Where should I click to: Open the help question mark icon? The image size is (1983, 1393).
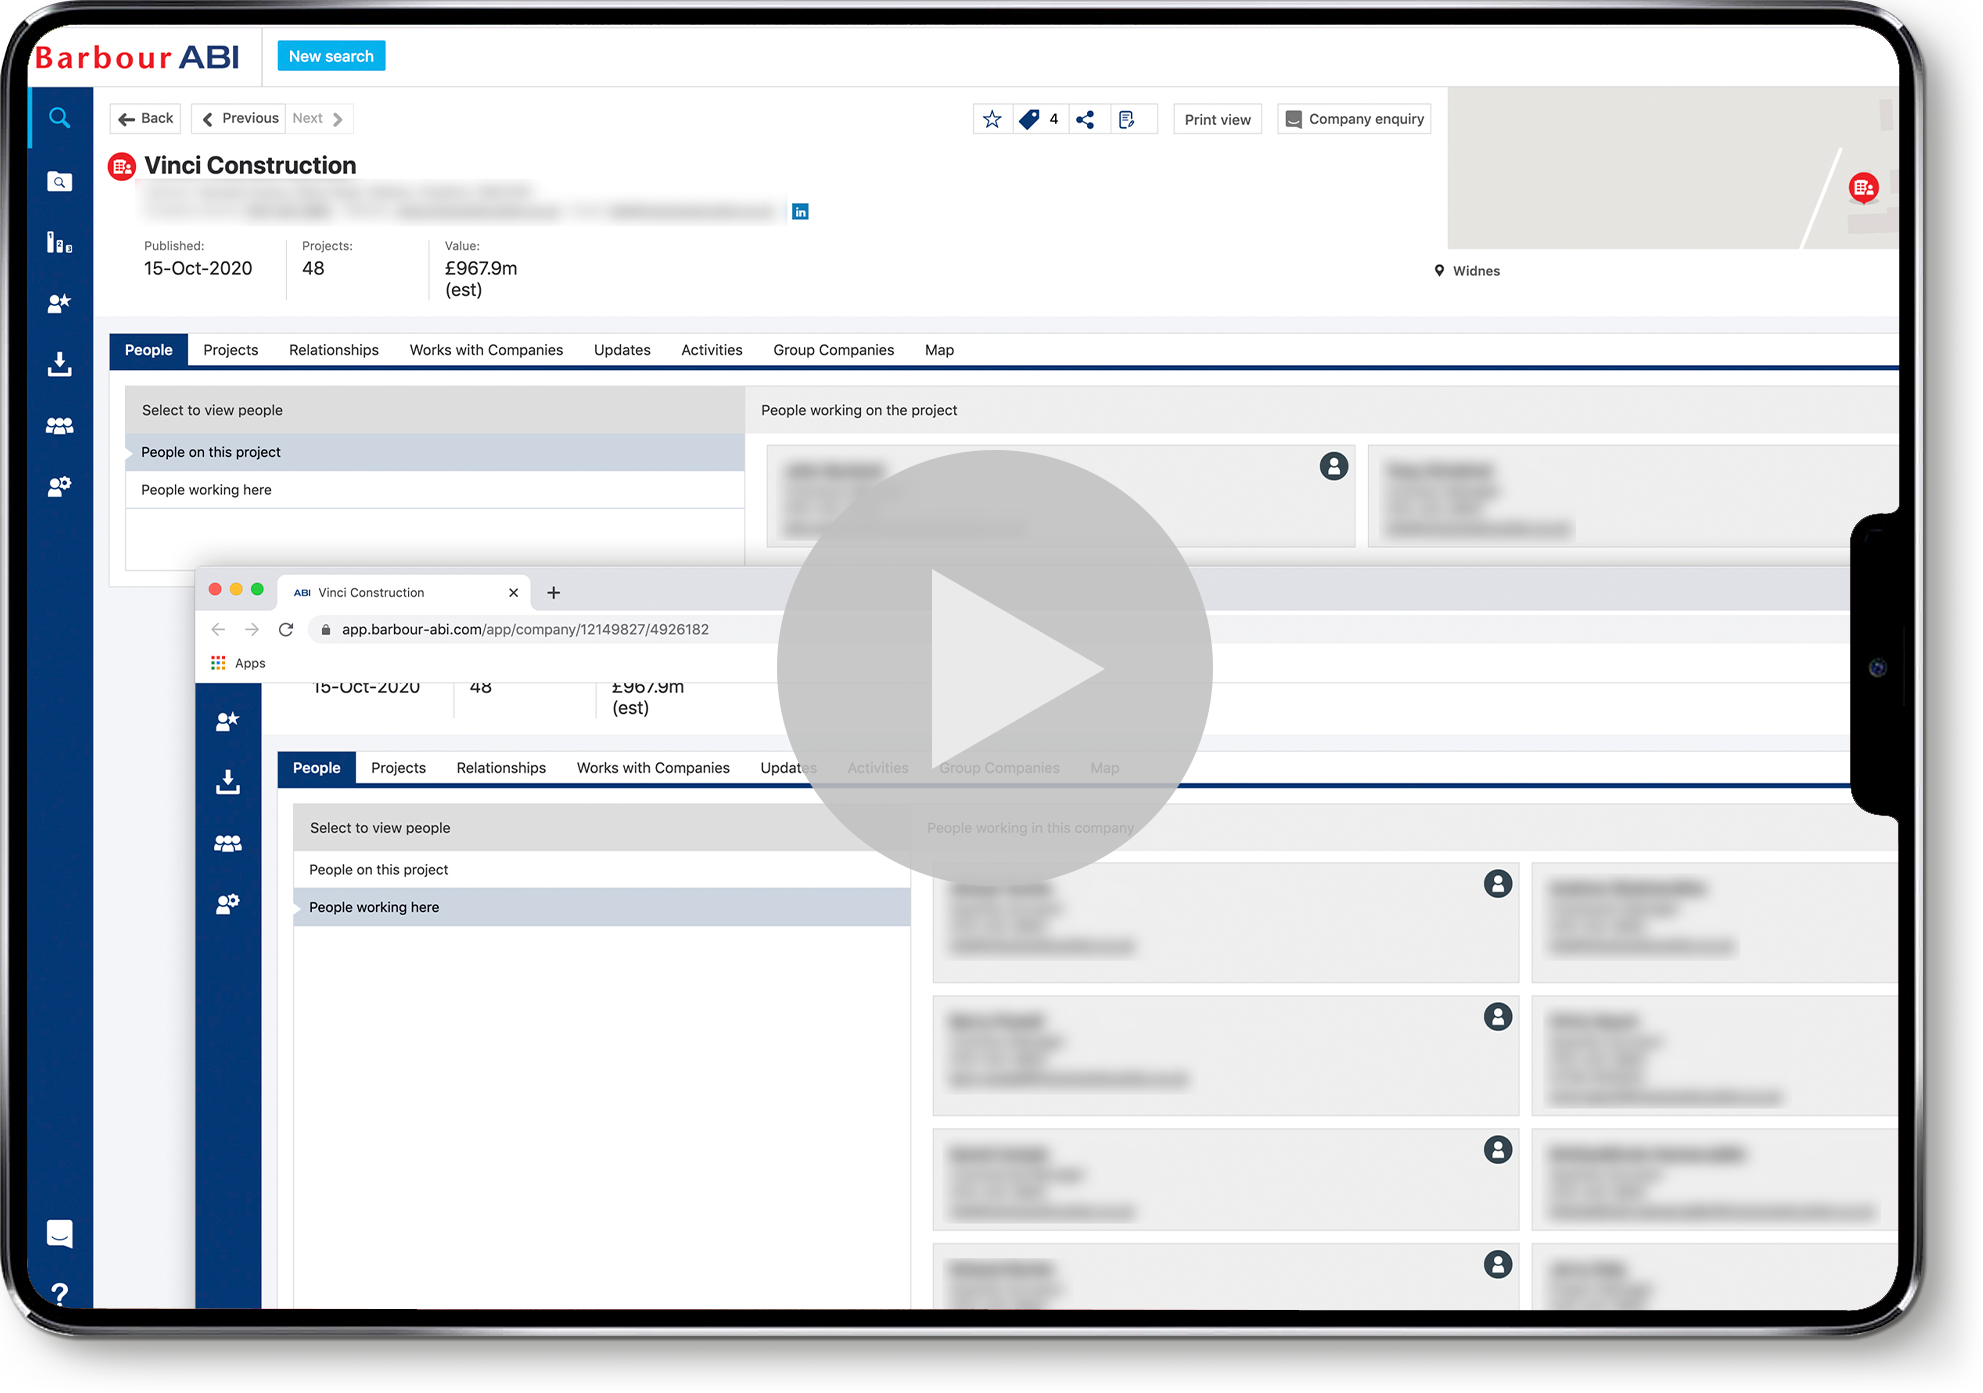pos(59,1294)
